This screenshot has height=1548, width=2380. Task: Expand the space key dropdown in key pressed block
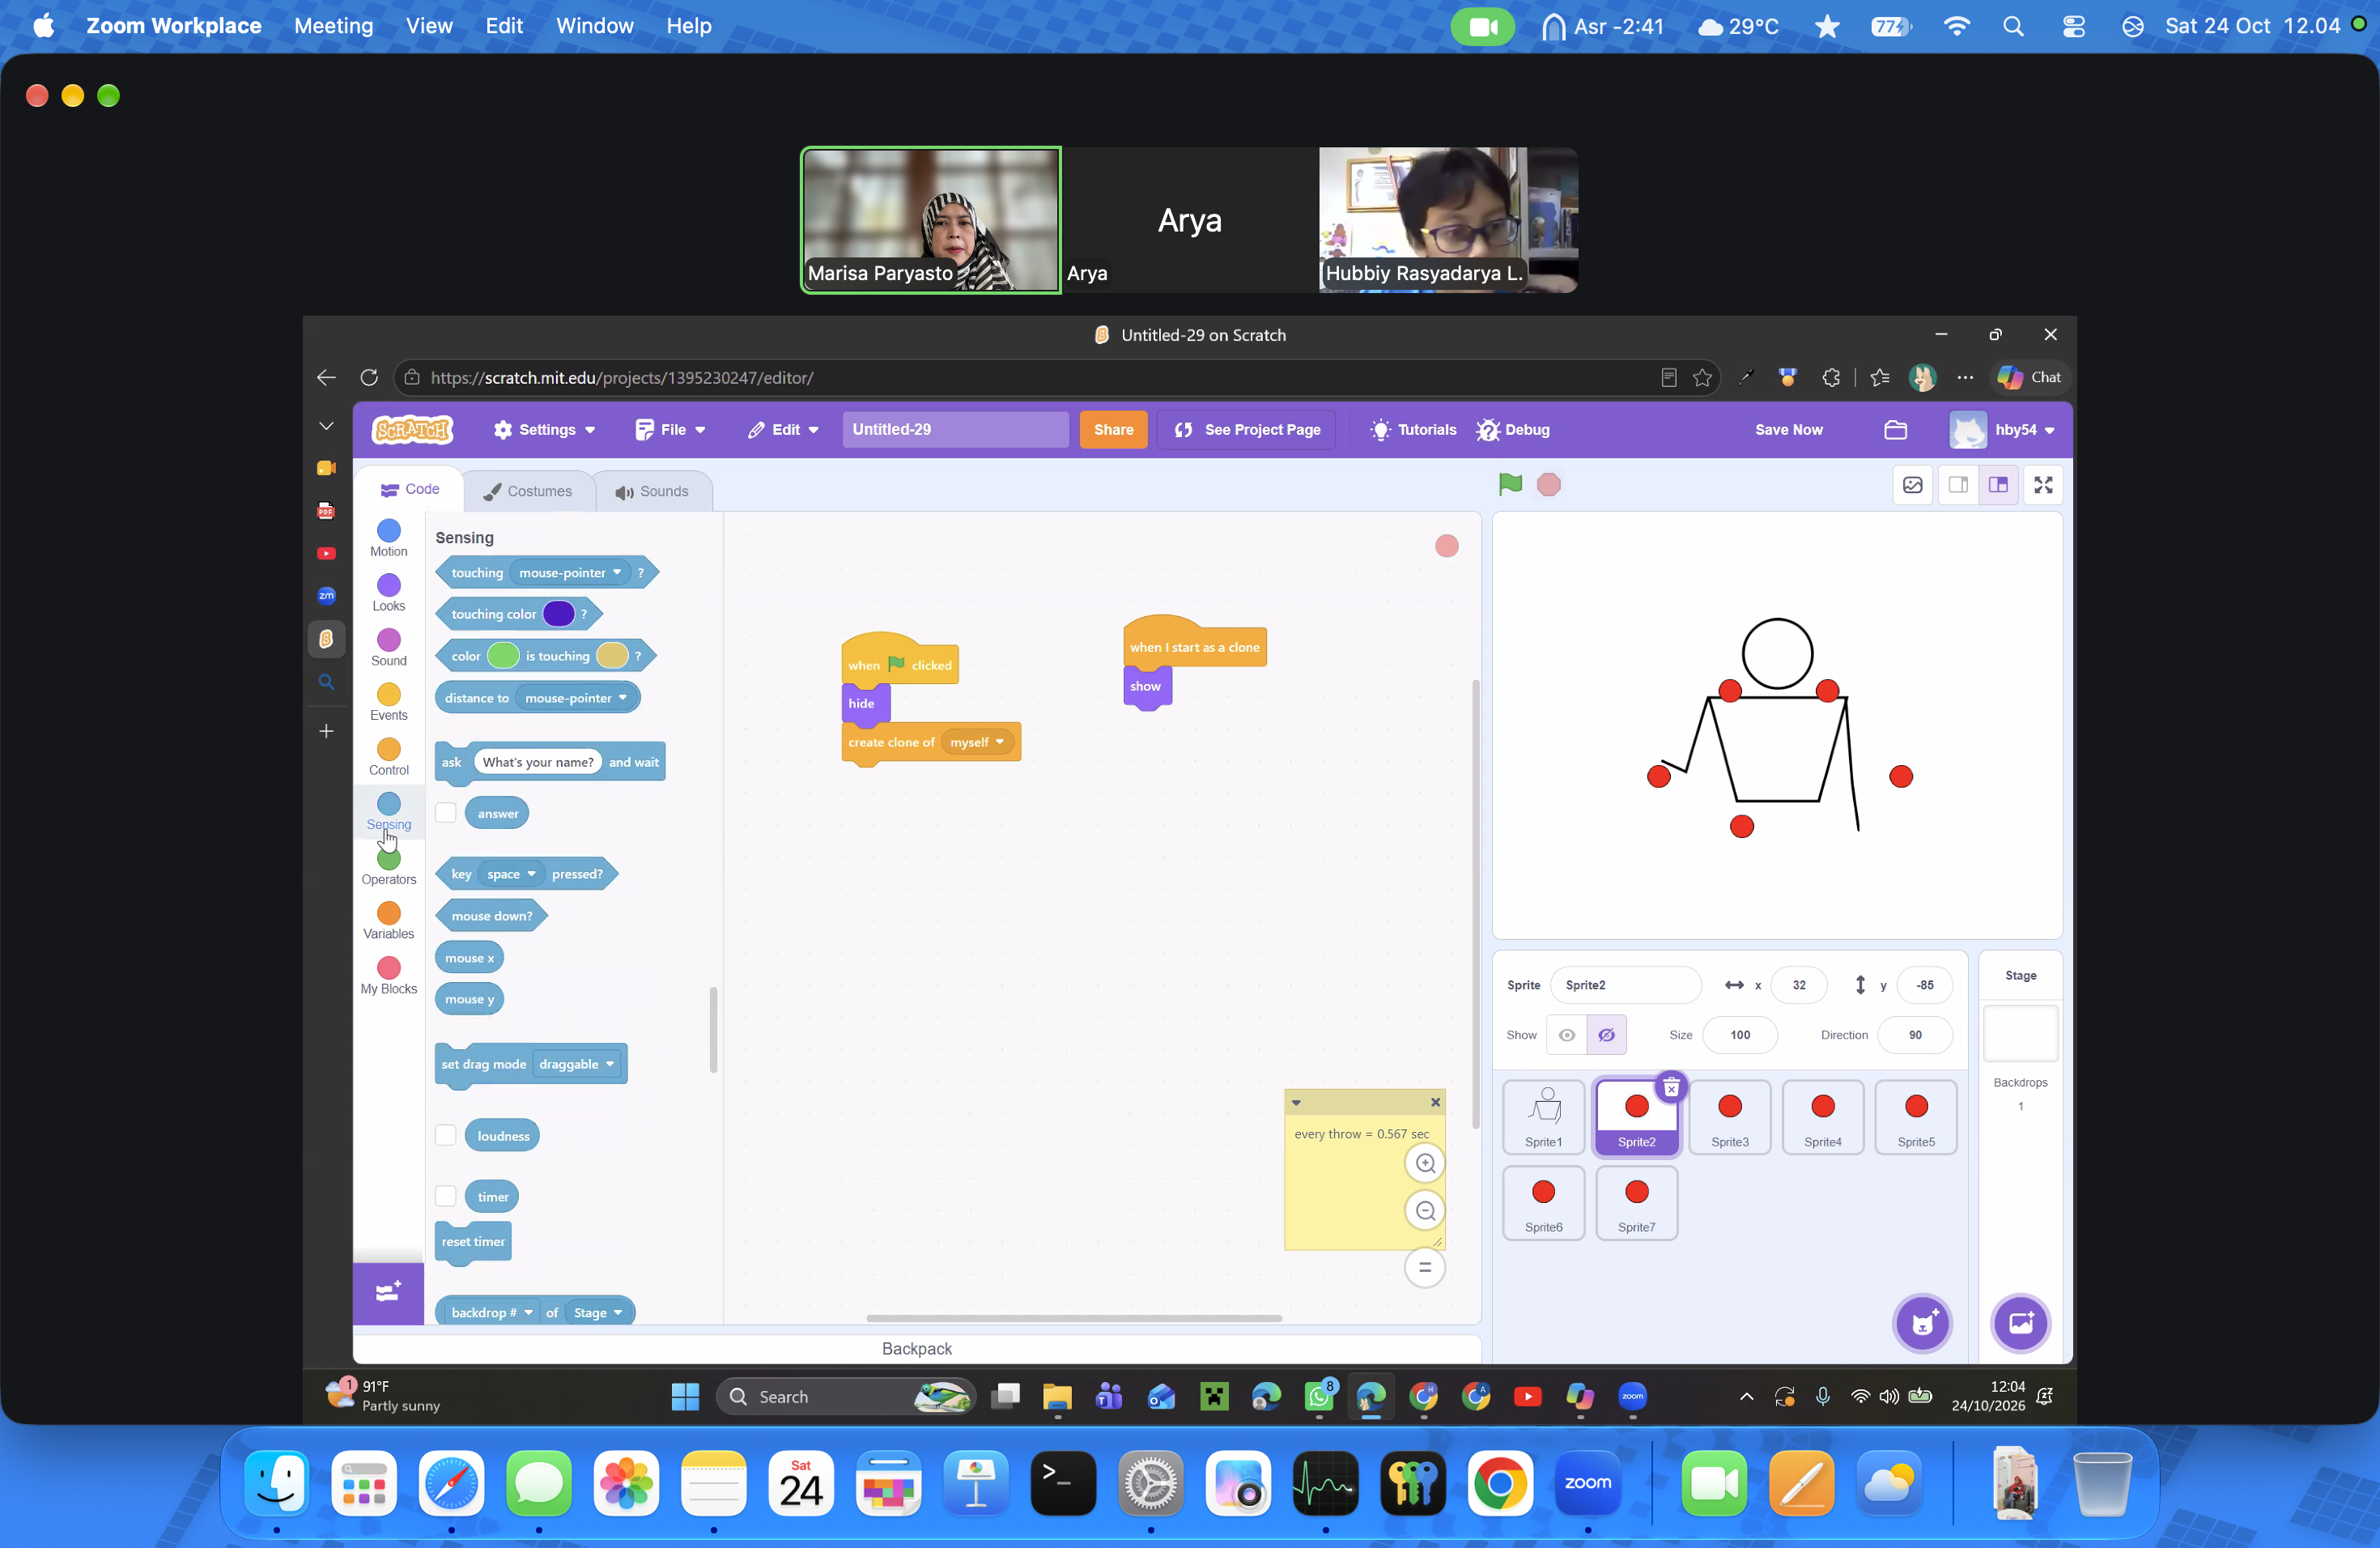point(511,874)
